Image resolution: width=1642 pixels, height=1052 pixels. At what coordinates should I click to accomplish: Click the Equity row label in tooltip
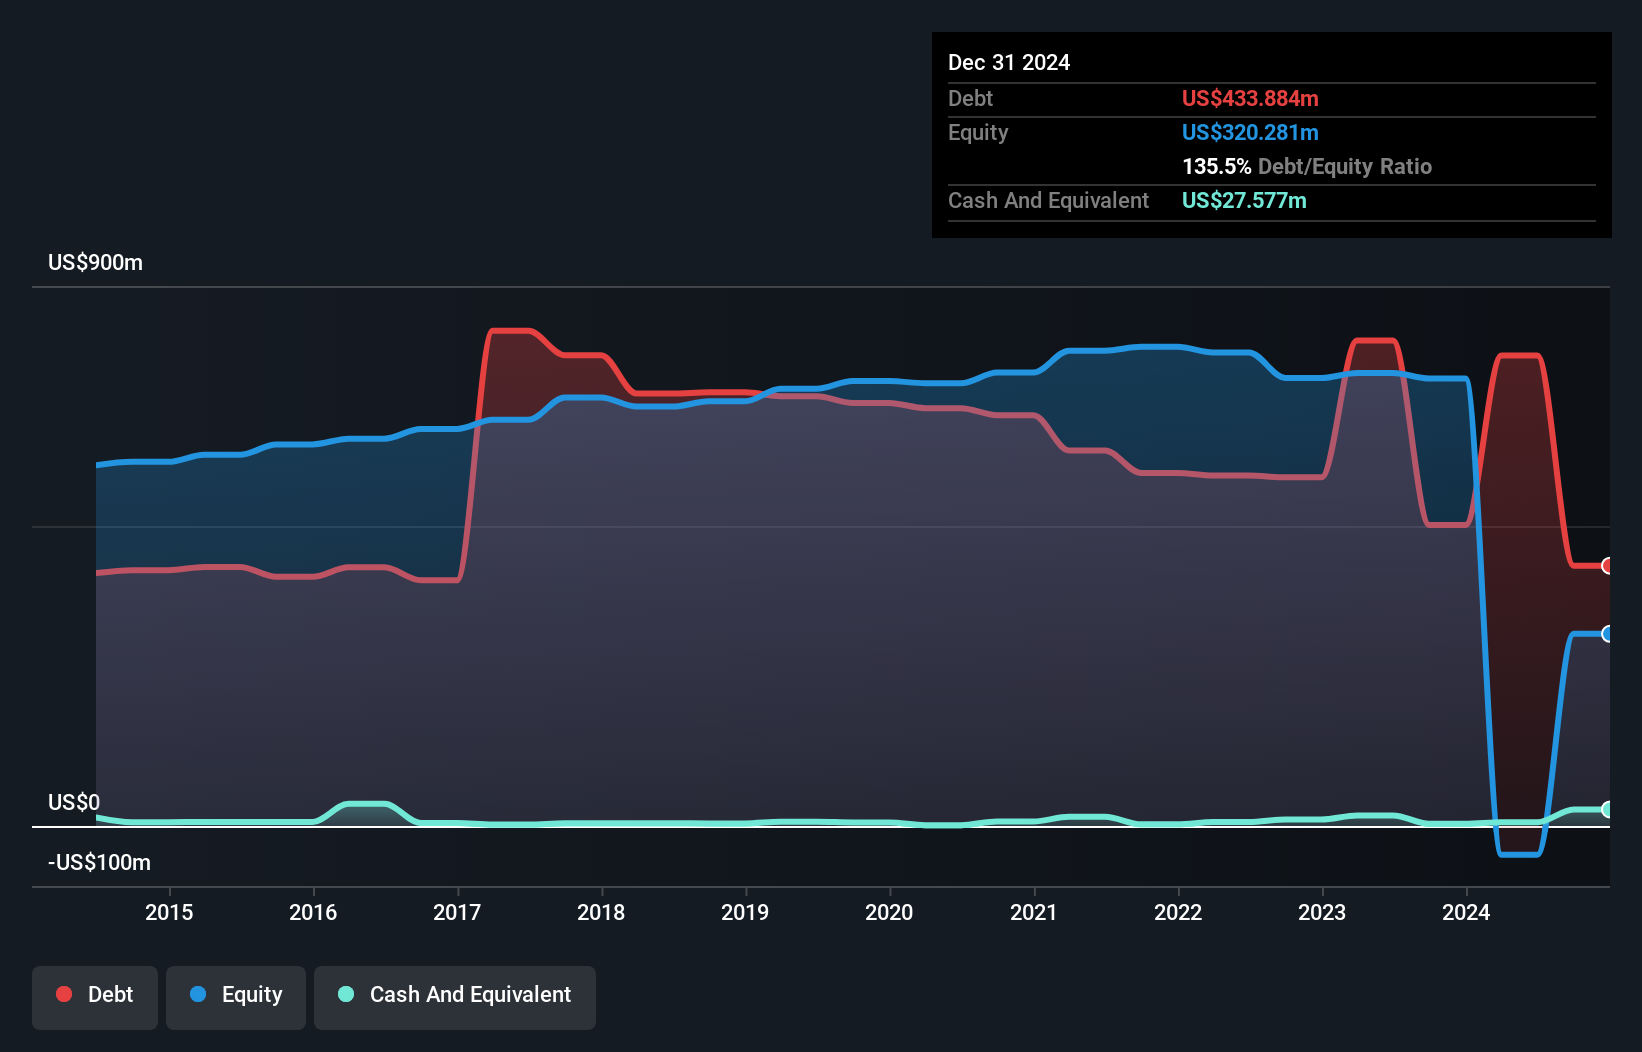point(978,133)
